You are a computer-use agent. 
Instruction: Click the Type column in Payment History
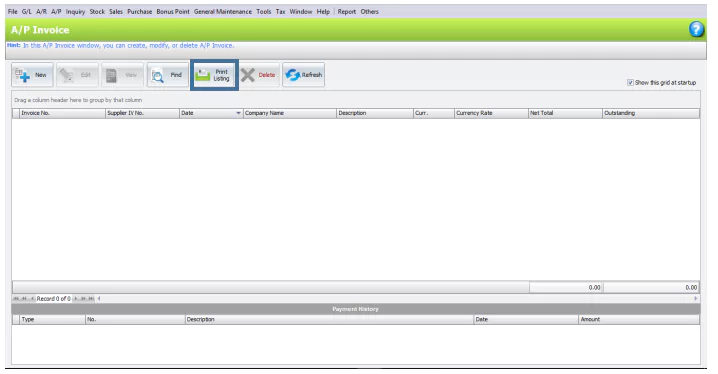[x=52, y=320]
